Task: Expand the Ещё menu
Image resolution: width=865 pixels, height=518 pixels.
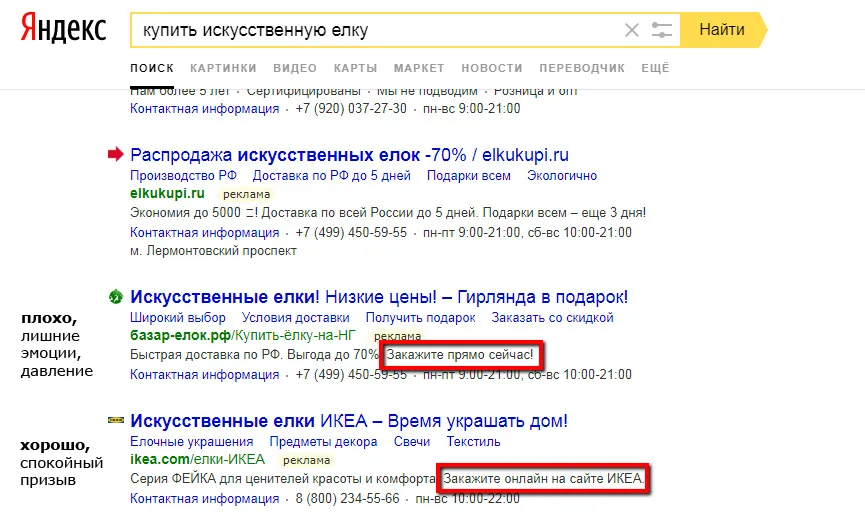Action: point(655,68)
